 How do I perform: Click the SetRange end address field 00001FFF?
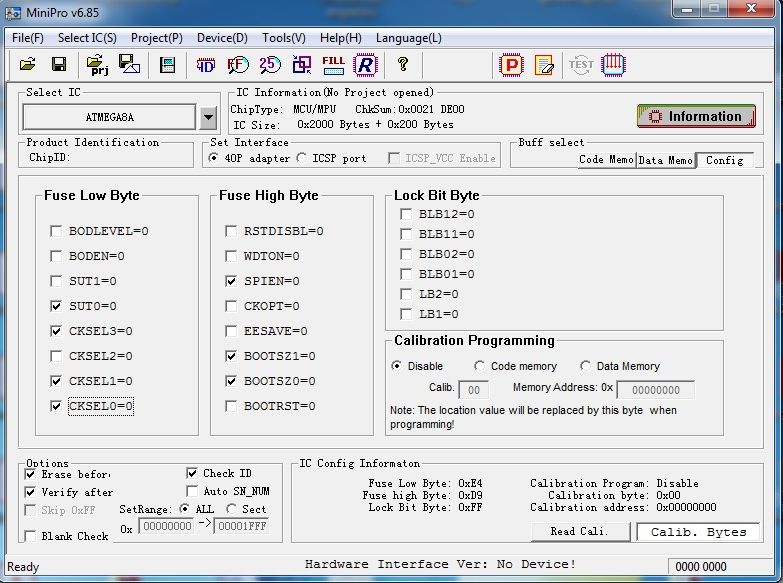coord(242,526)
